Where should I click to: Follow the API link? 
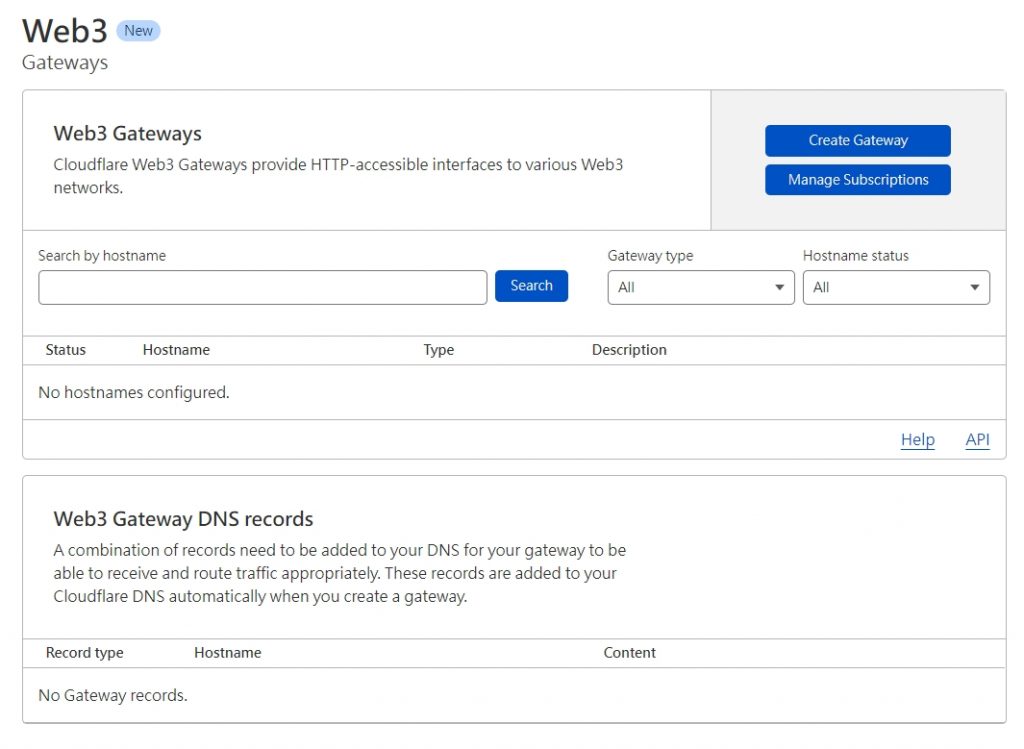(977, 440)
